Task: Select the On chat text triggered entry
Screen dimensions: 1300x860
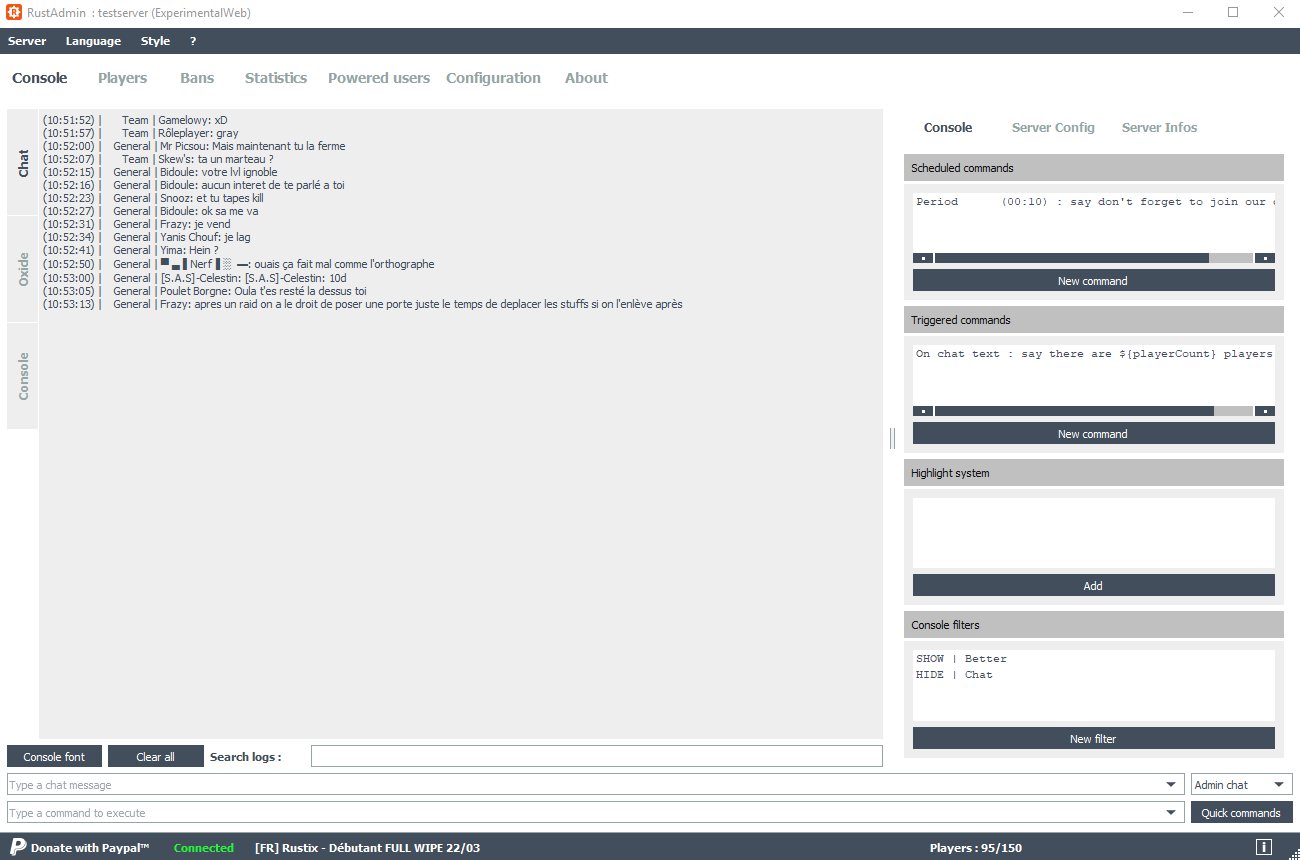Action: (1094, 354)
